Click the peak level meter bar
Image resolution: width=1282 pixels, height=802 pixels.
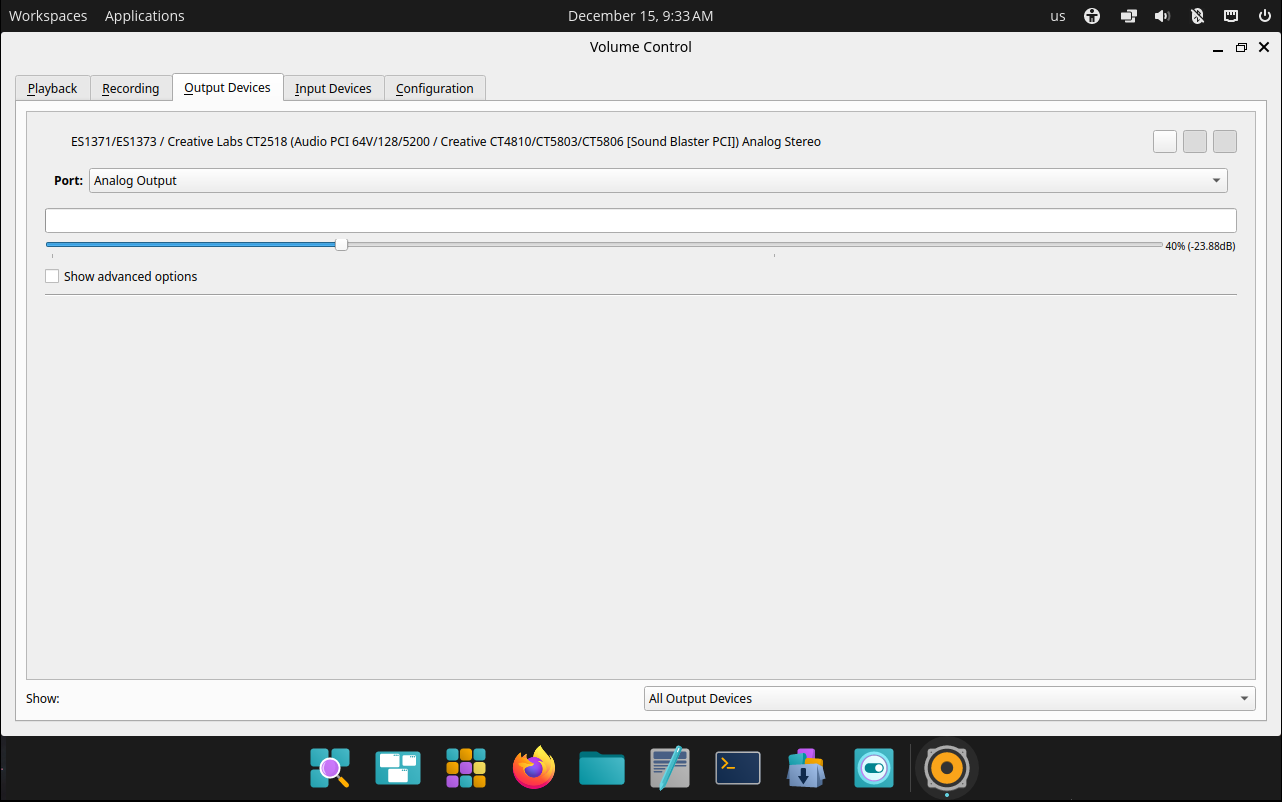tap(640, 219)
